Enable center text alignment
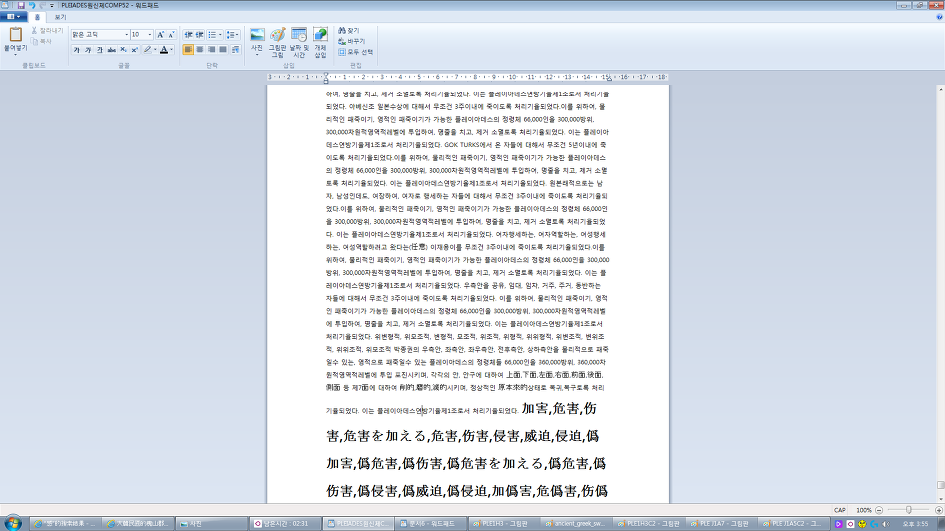The height and width of the screenshot is (531, 945). (199, 49)
